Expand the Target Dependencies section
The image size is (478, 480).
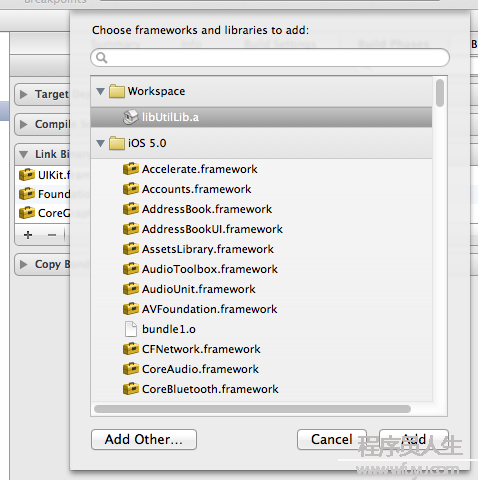click(x=23, y=94)
